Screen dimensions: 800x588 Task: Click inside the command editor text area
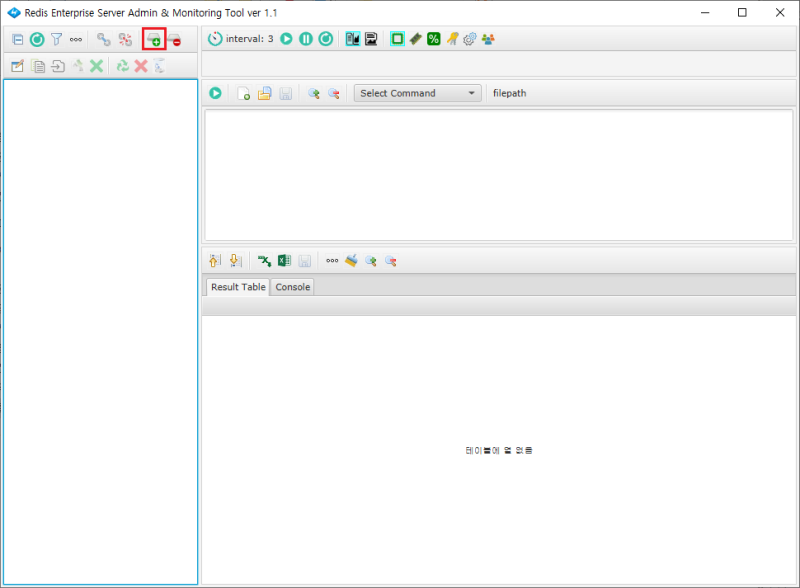[498, 174]
